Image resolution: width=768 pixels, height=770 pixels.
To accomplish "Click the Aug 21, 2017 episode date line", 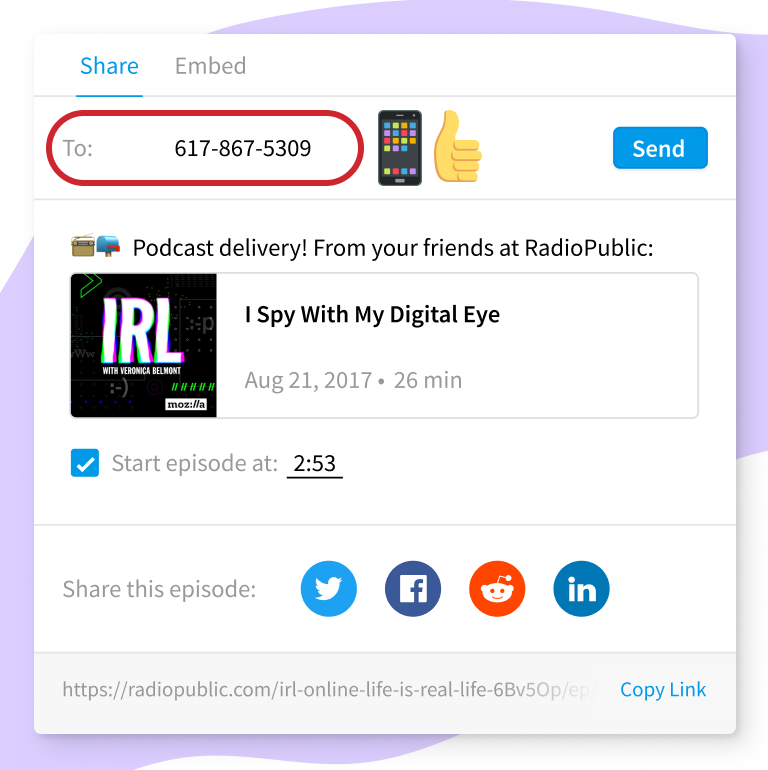I will click(353, 380).
